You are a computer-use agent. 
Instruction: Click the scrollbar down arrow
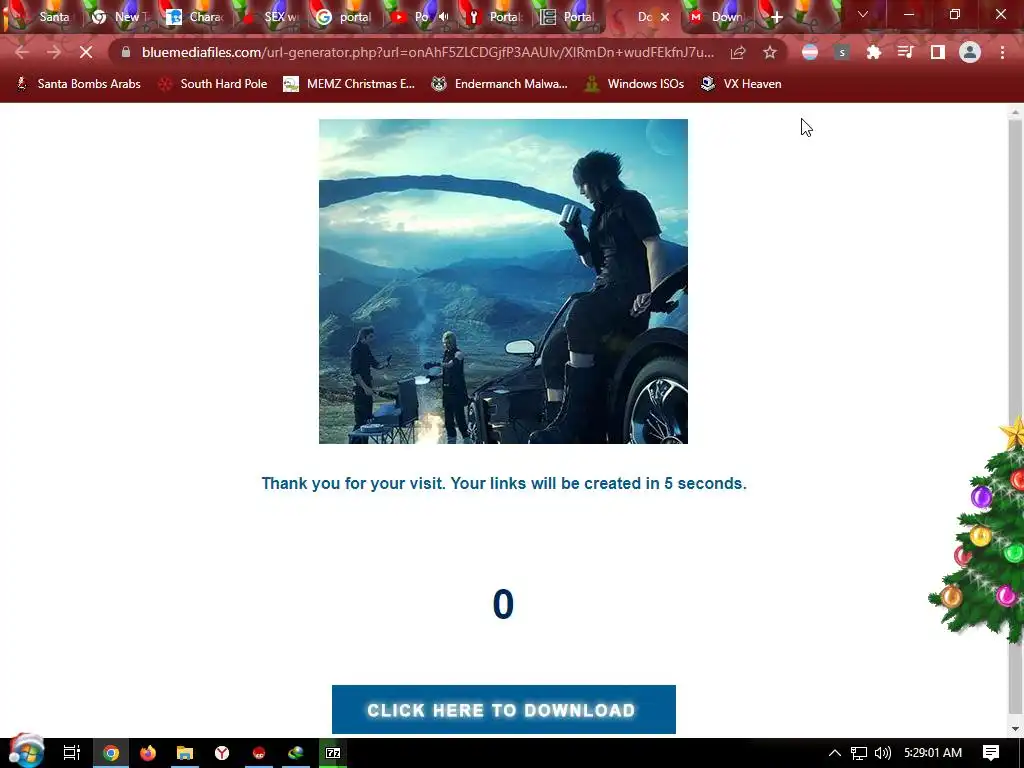click(x=1015, y=728)
